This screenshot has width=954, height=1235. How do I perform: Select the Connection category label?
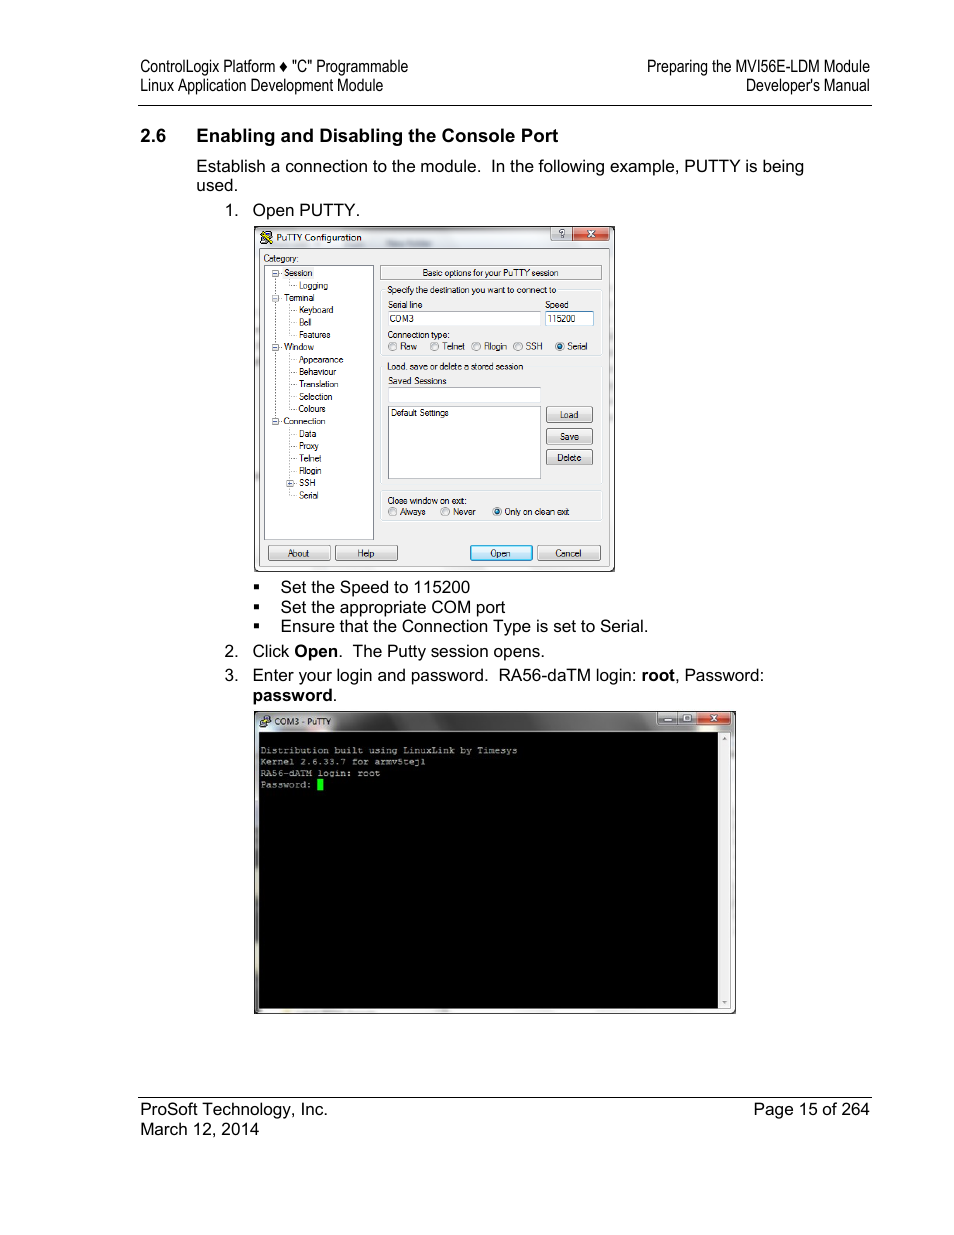click(x=304, y=421)
